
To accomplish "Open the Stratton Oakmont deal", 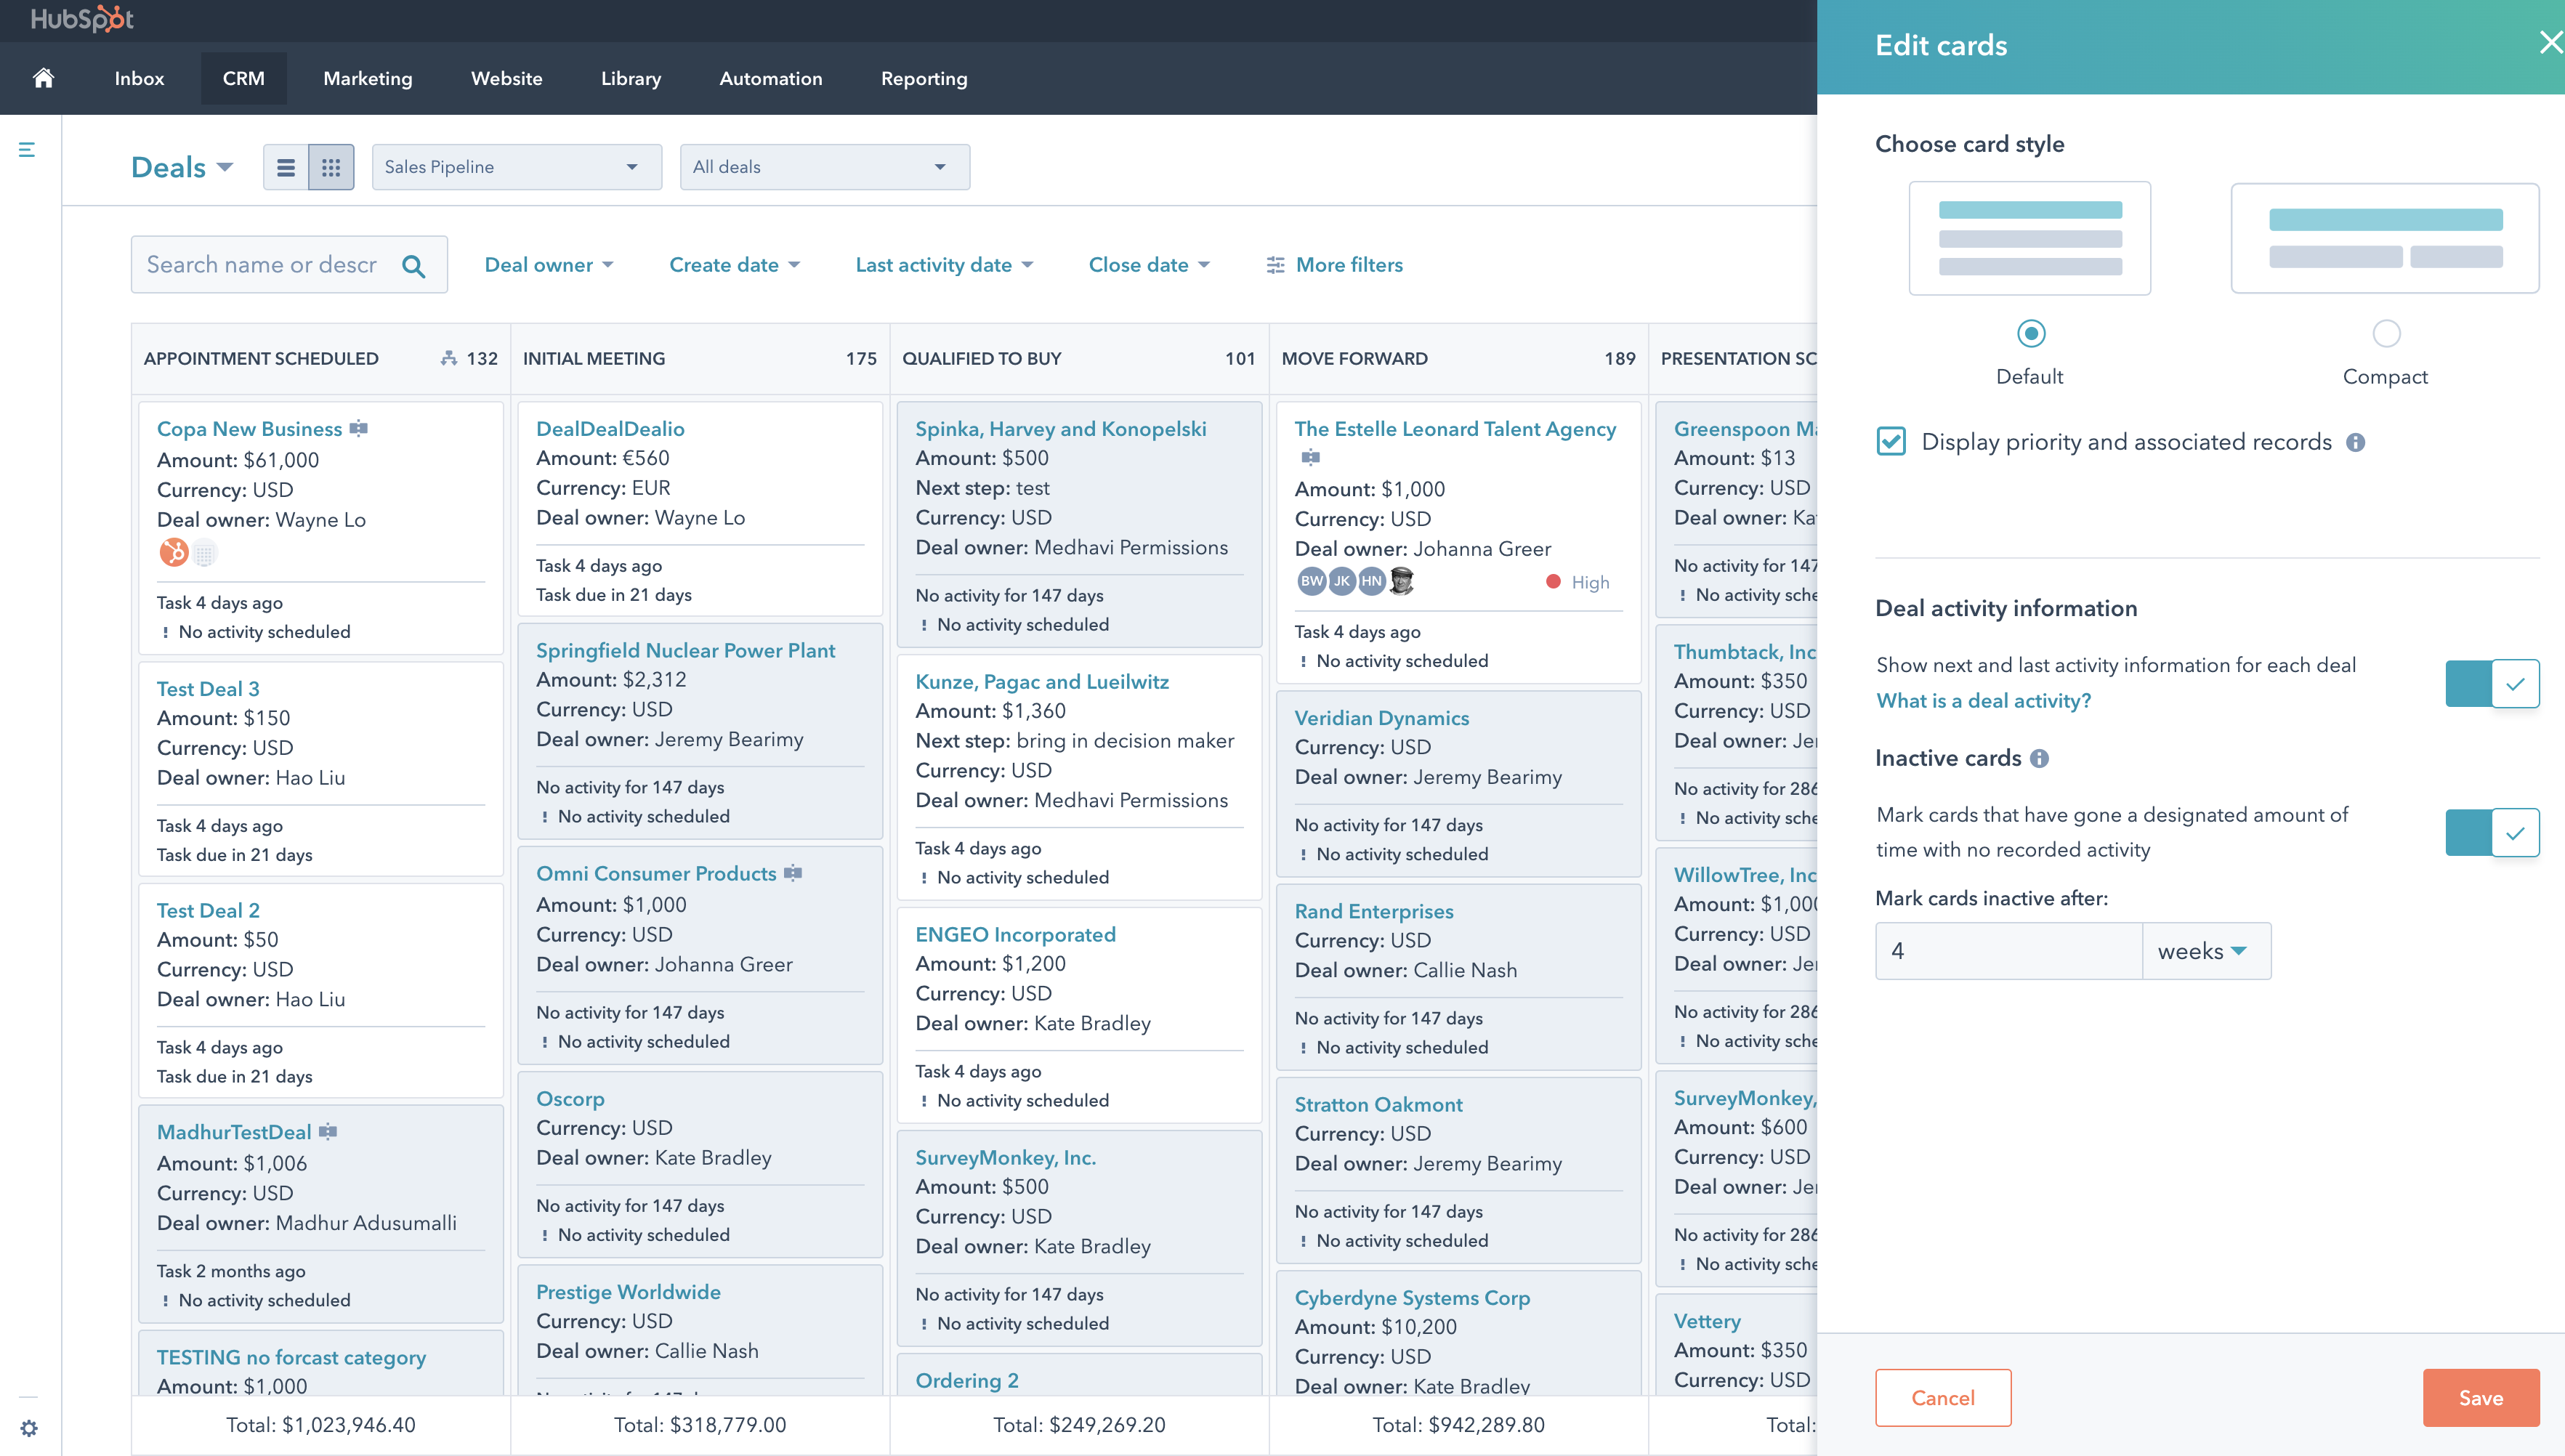I will 1378,1104.
